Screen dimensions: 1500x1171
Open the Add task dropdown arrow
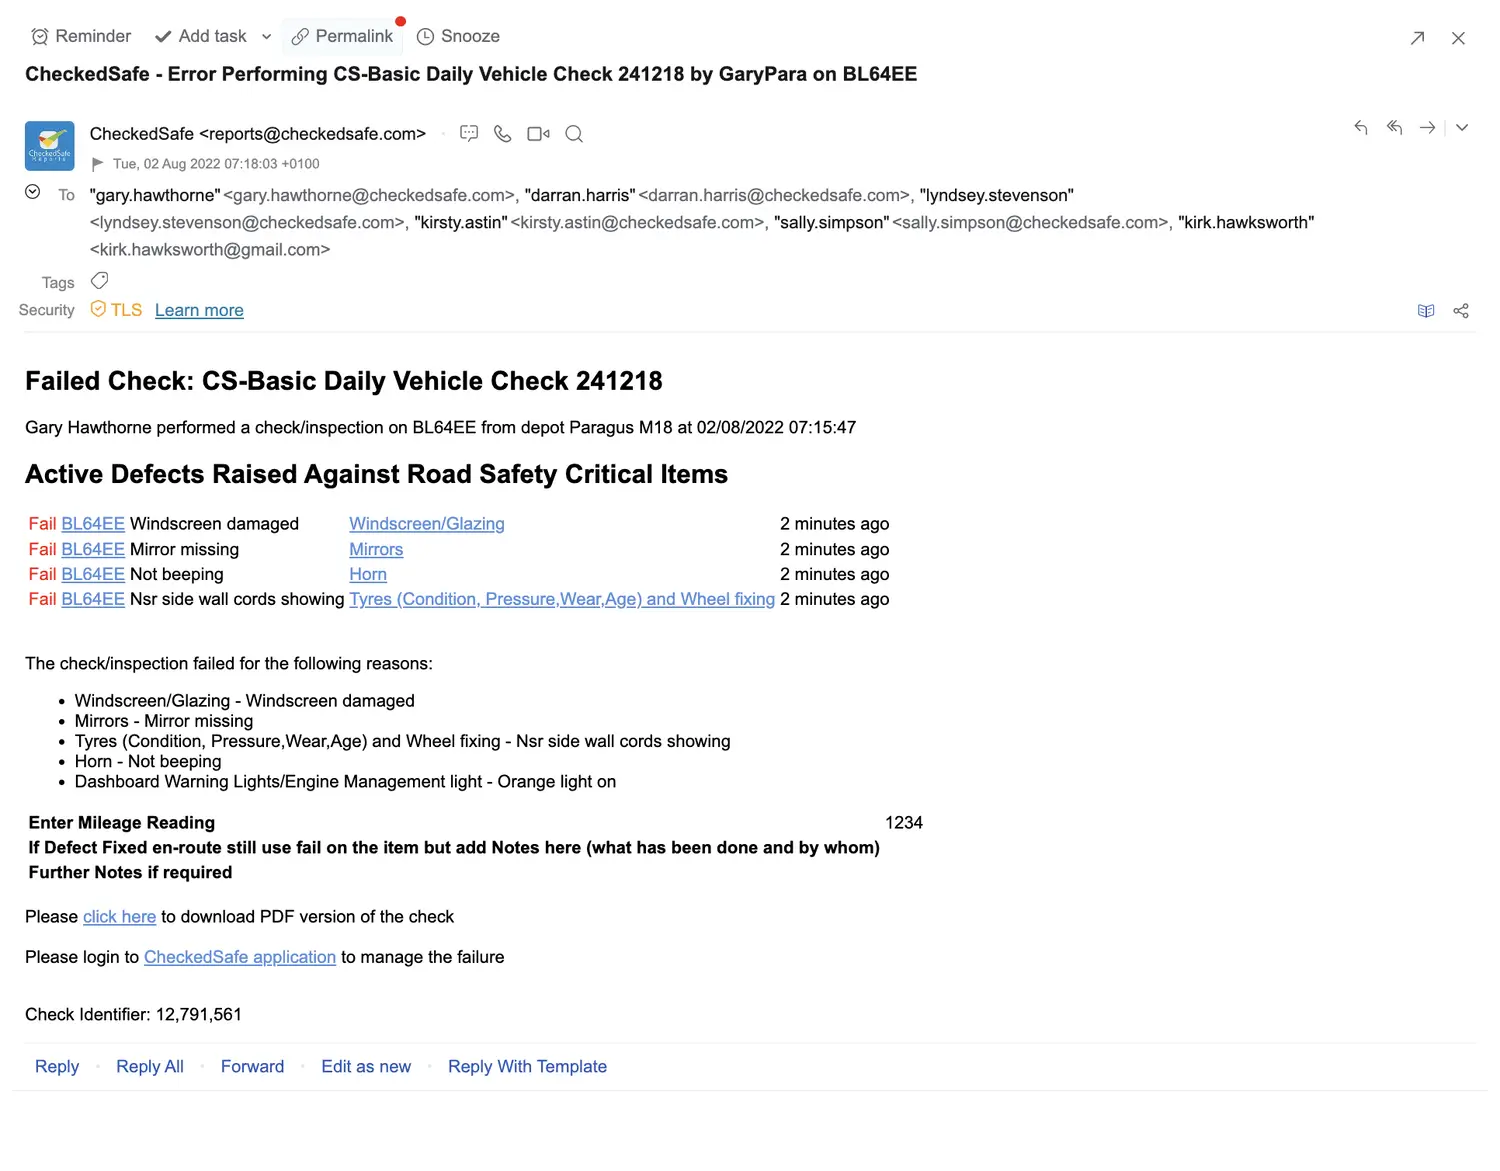pyautogui.click(x=266, y=37)
